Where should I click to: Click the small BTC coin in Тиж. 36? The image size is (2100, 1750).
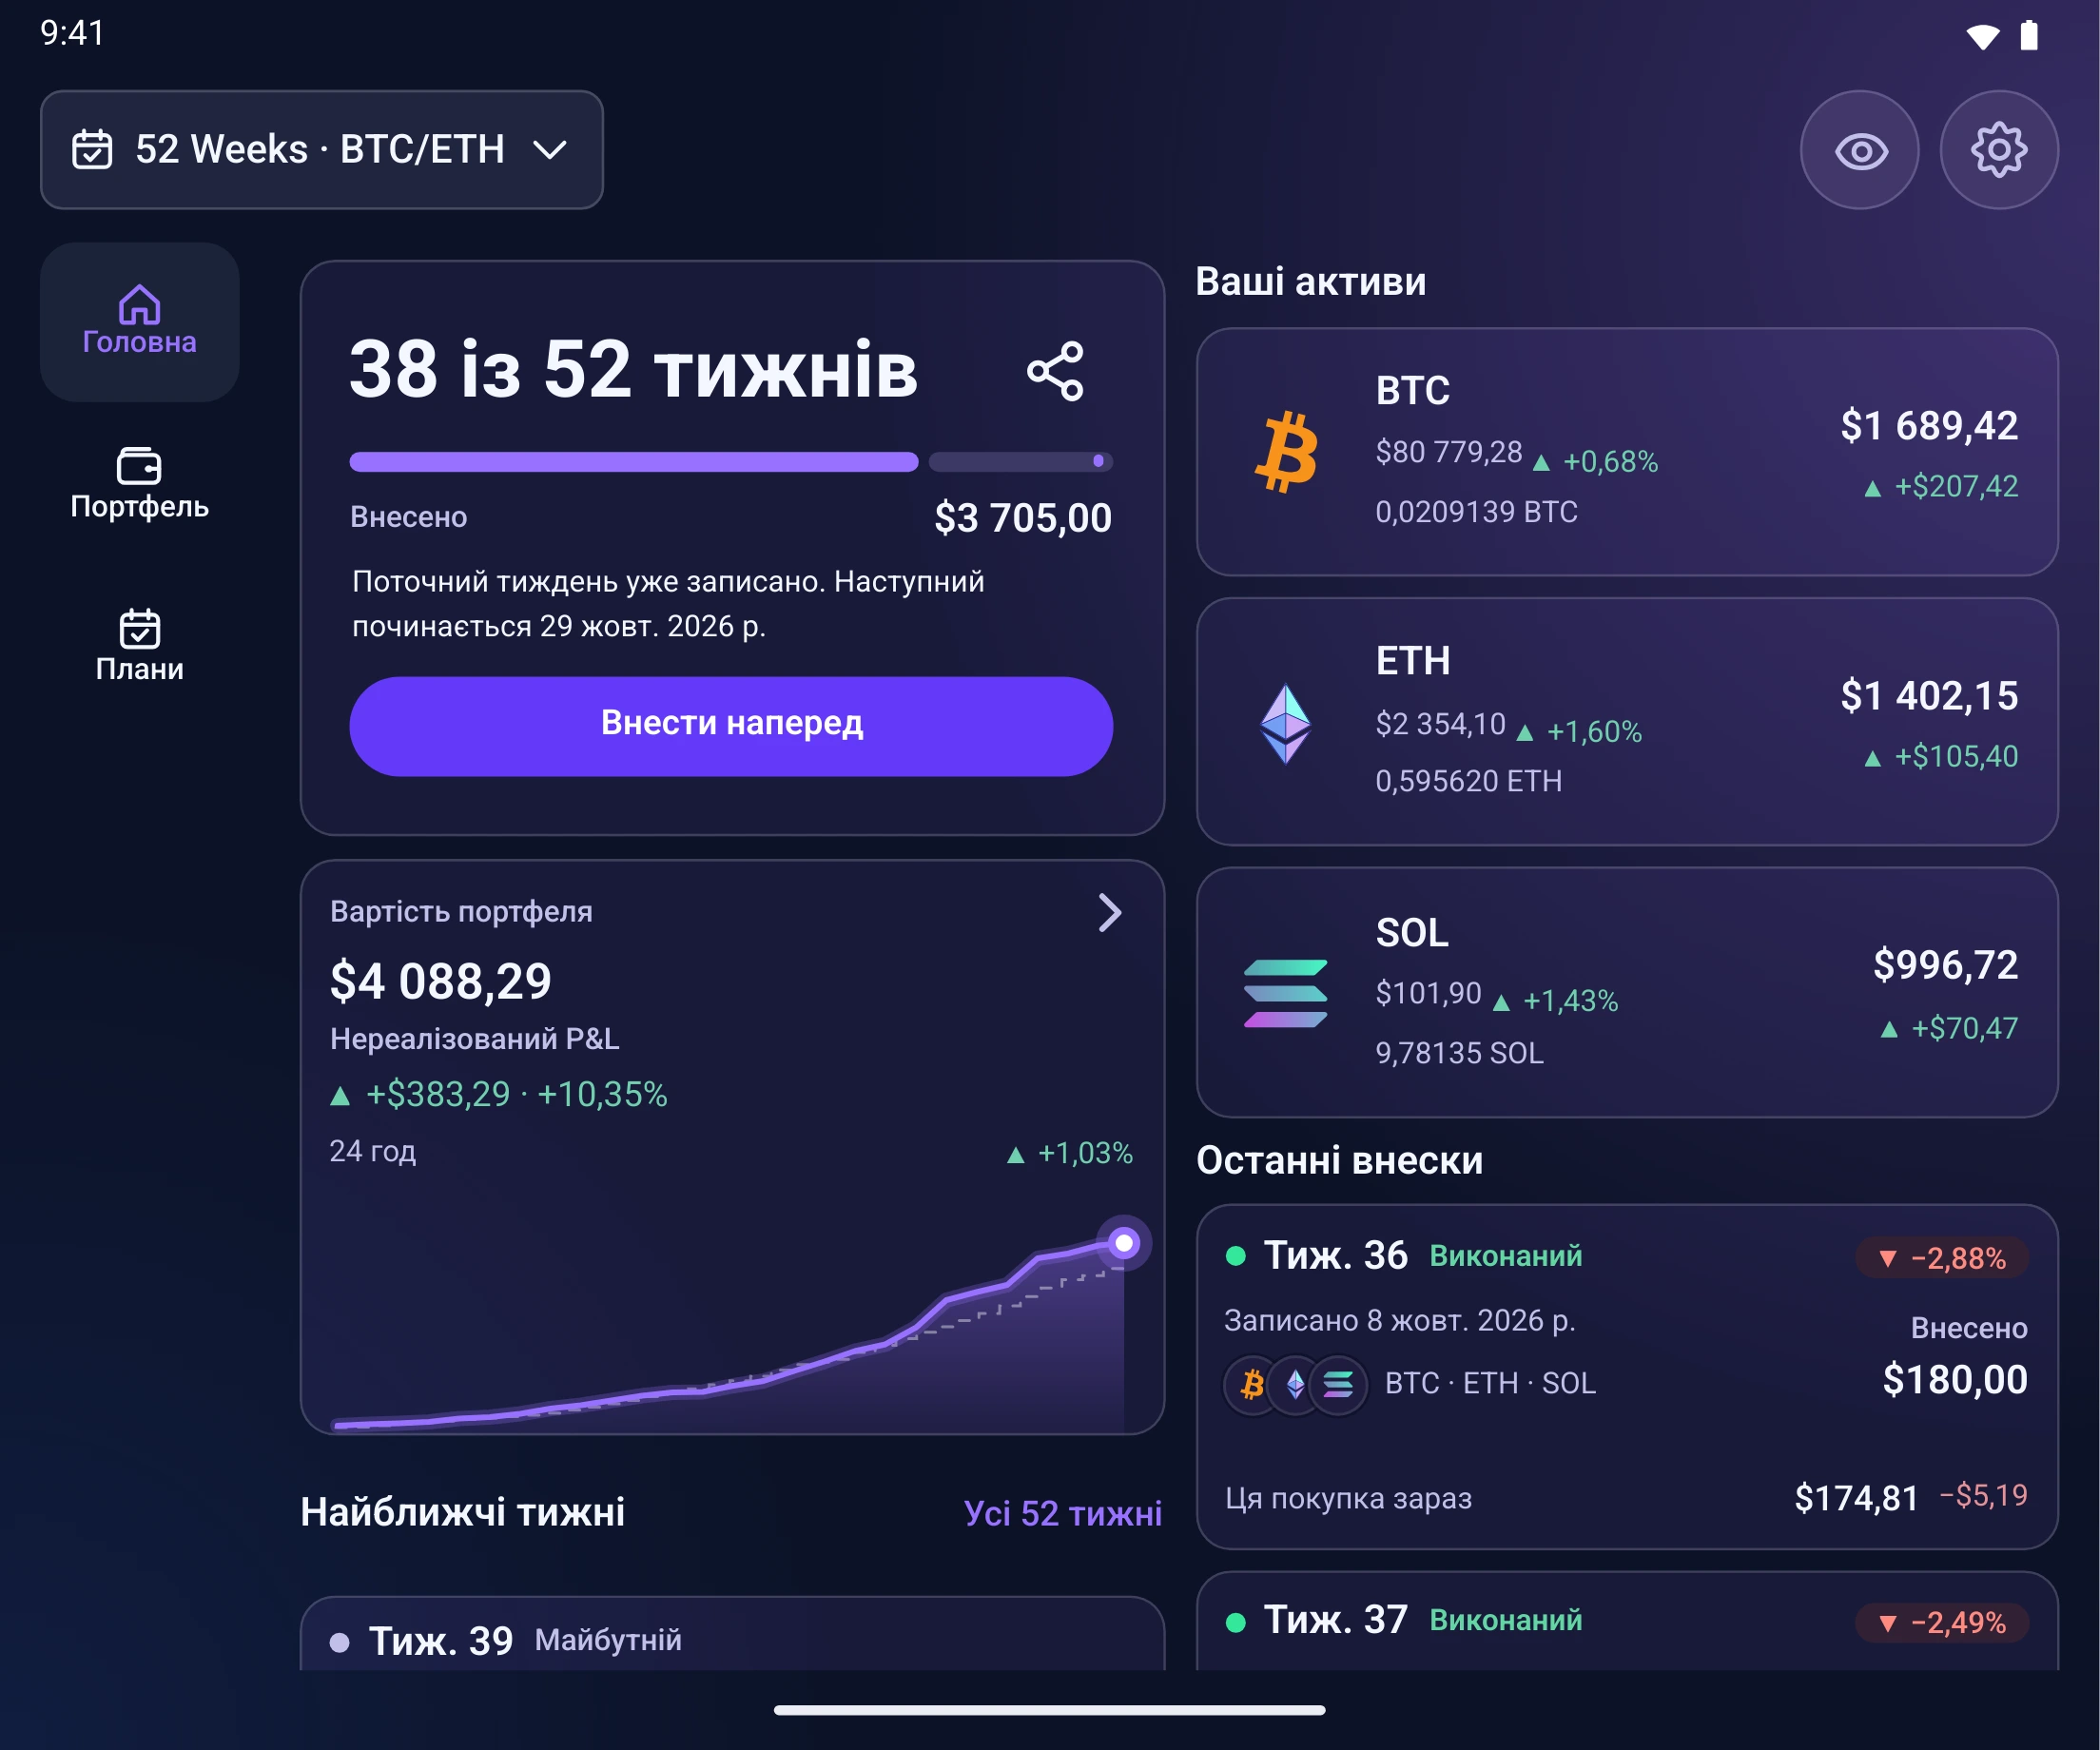coord(1252,1385)
